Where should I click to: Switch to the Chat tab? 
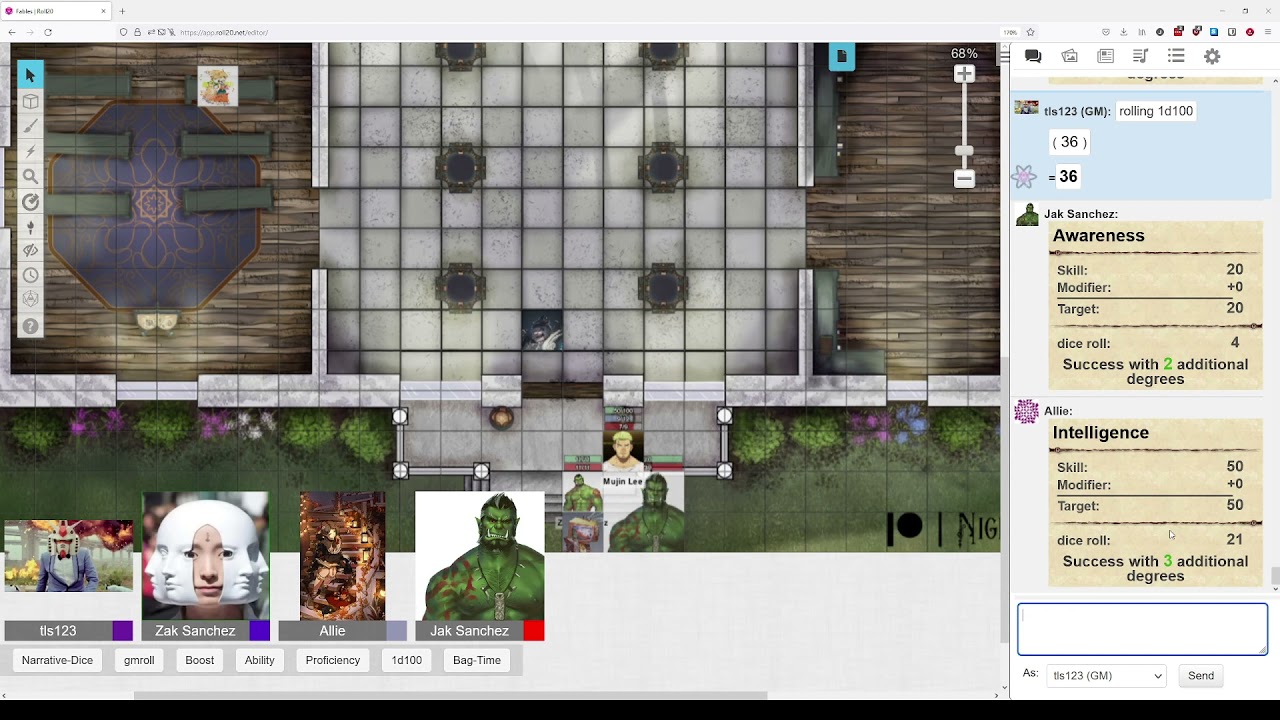pyautogui.click(x=1033, y=57)
